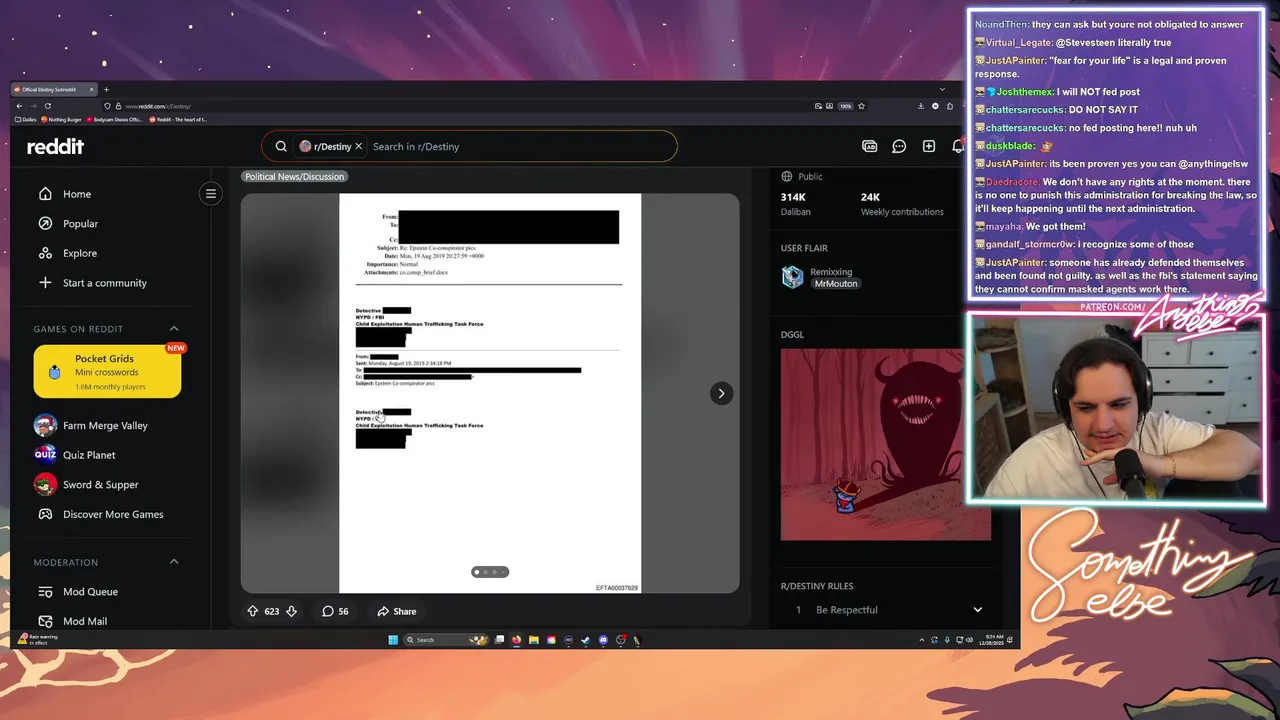
Task: Open the Bodycam Shows Offic... bookmark
Action: 115,120
